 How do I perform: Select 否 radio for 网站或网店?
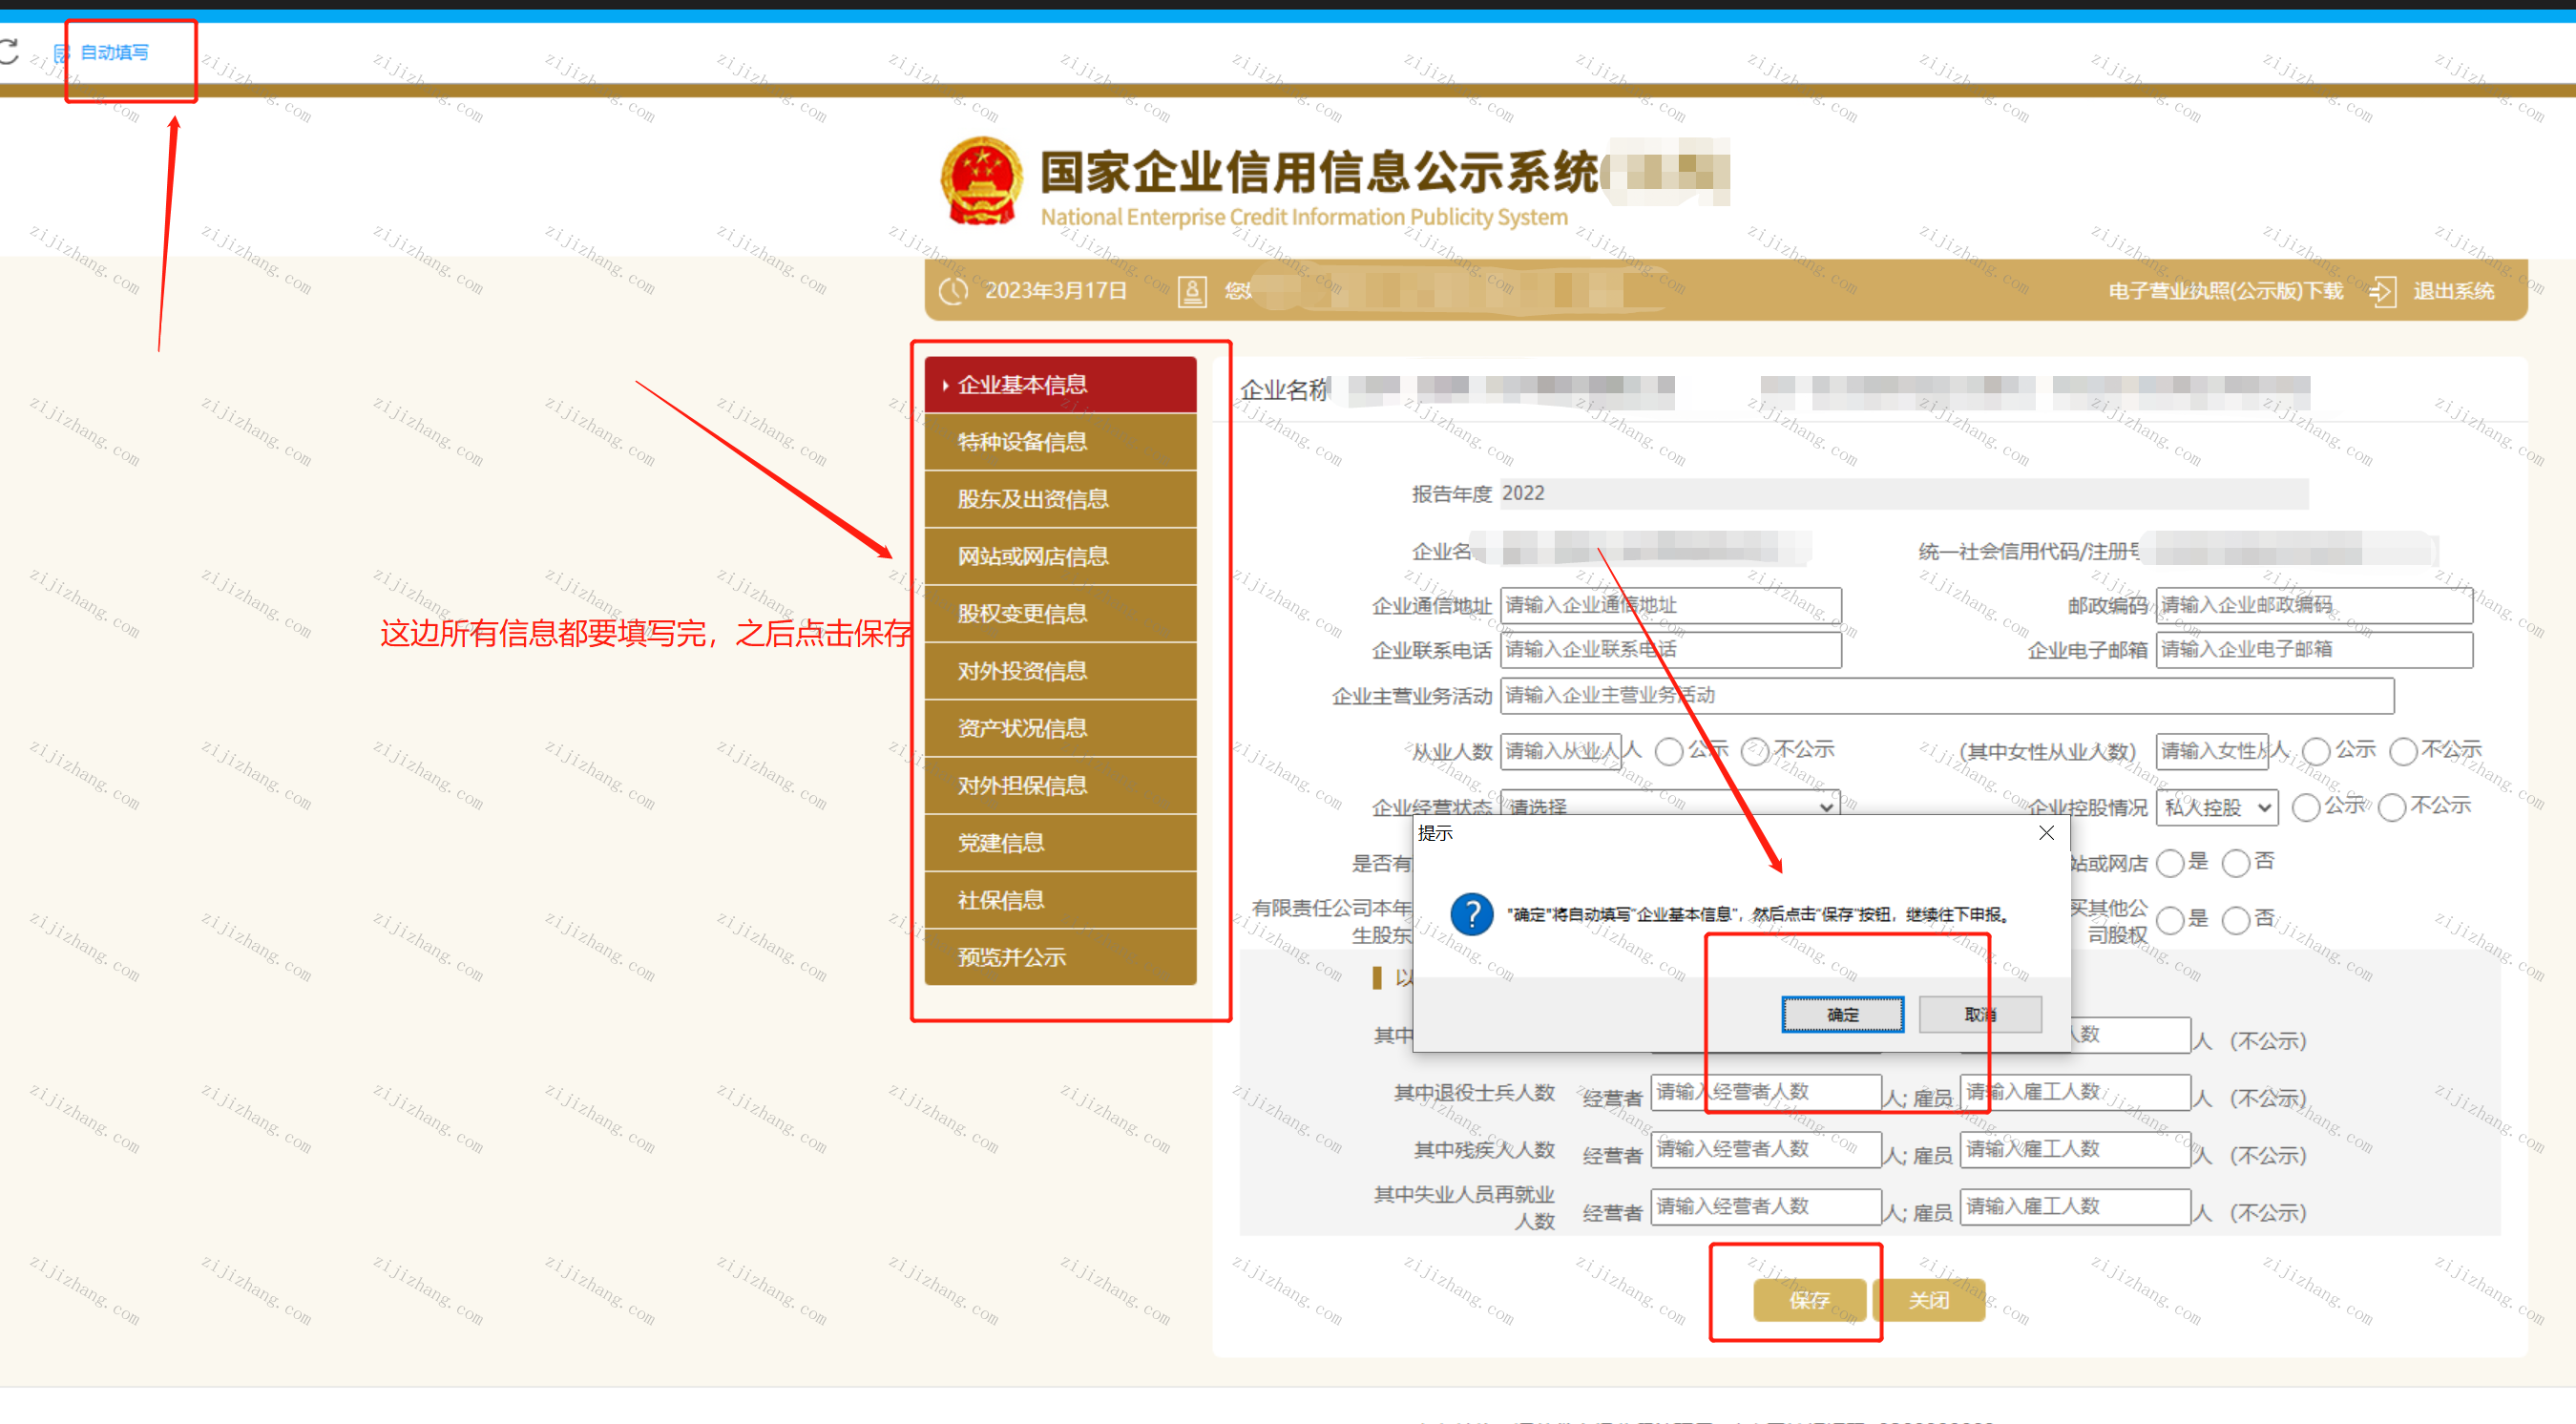(x=2235, y=864)
